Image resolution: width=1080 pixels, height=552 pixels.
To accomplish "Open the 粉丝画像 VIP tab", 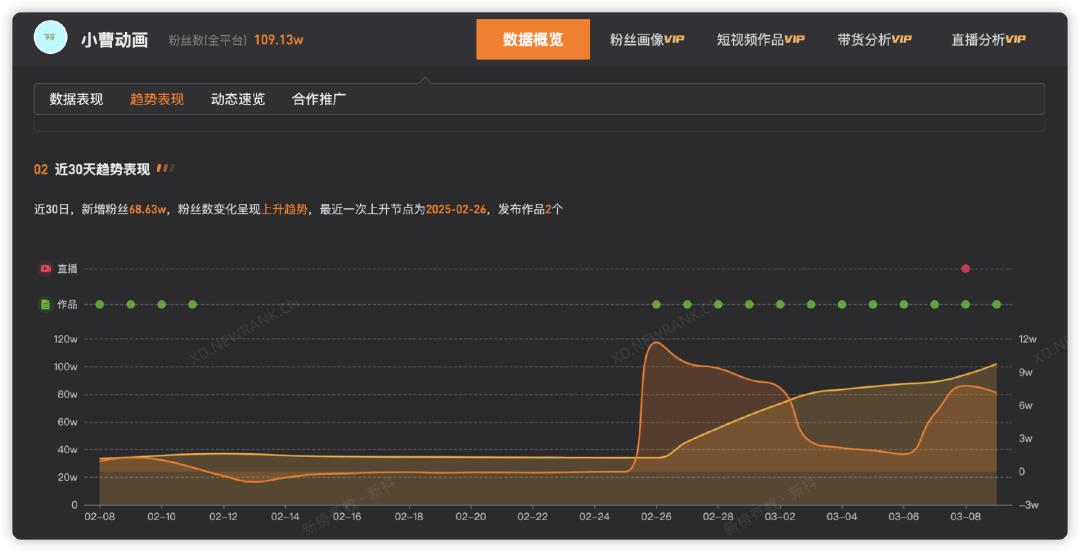I will [647, 39].
